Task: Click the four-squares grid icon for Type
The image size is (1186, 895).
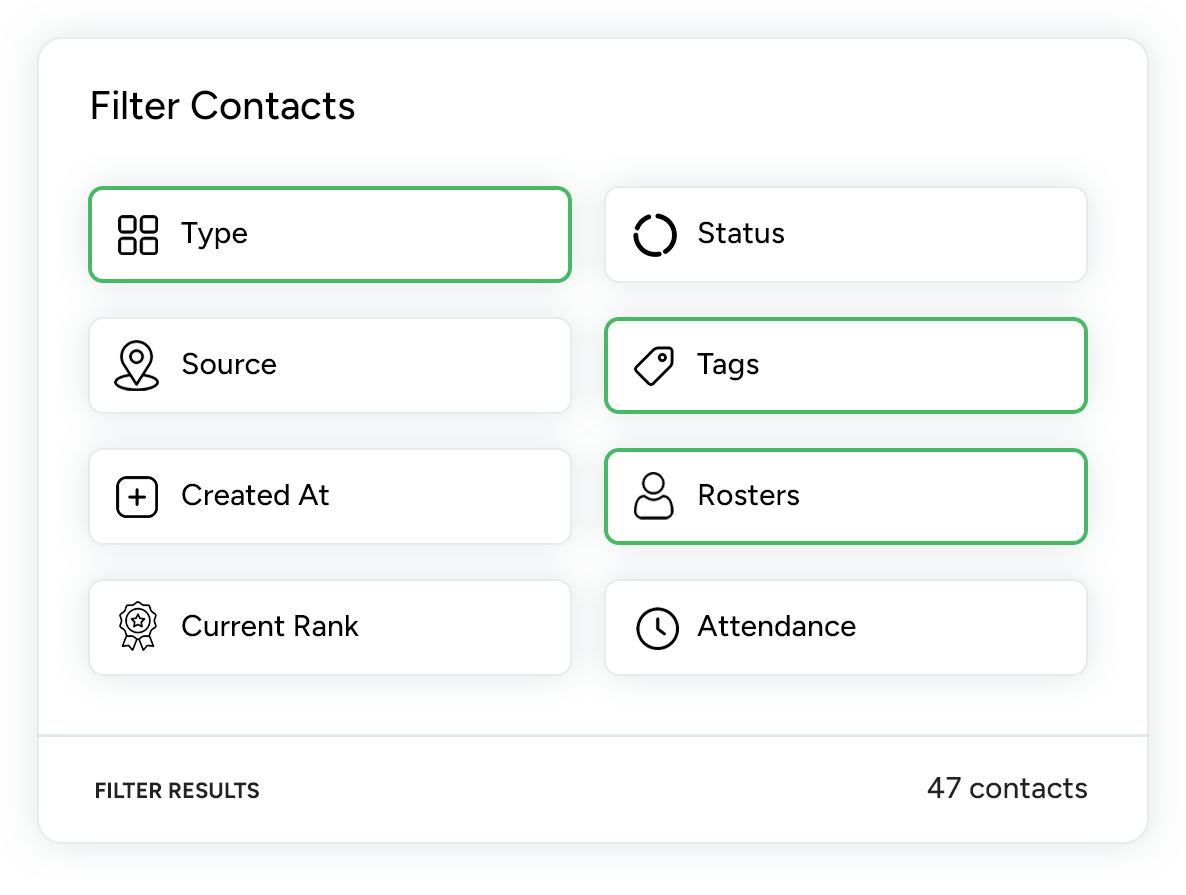Action: click(138, 235)
